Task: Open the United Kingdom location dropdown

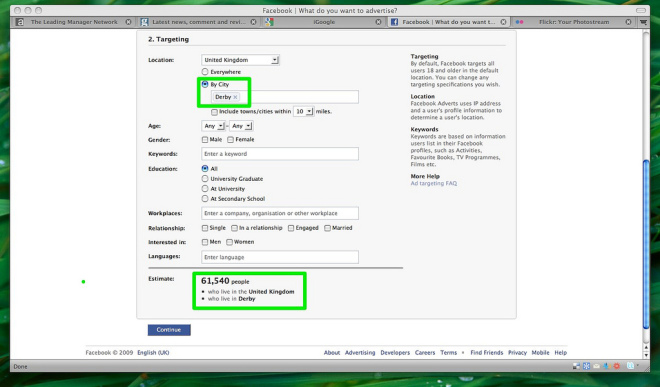Action: 240,60
